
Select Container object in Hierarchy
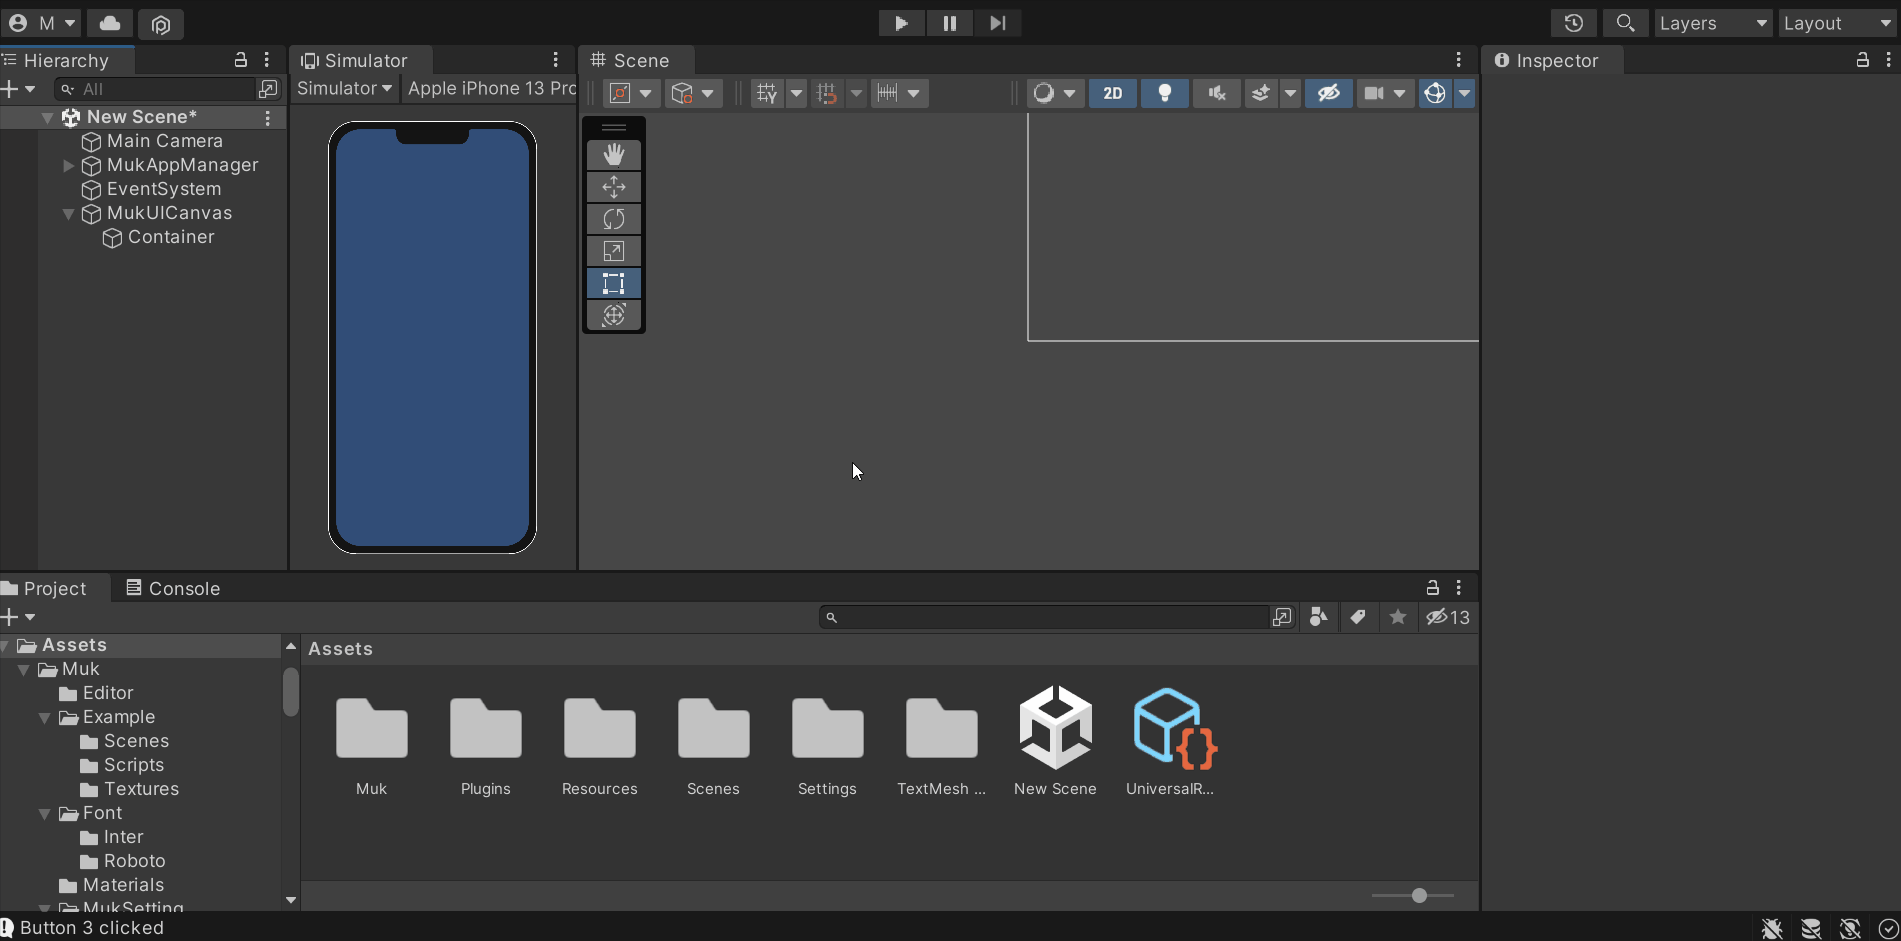click(x=170, y=237)
